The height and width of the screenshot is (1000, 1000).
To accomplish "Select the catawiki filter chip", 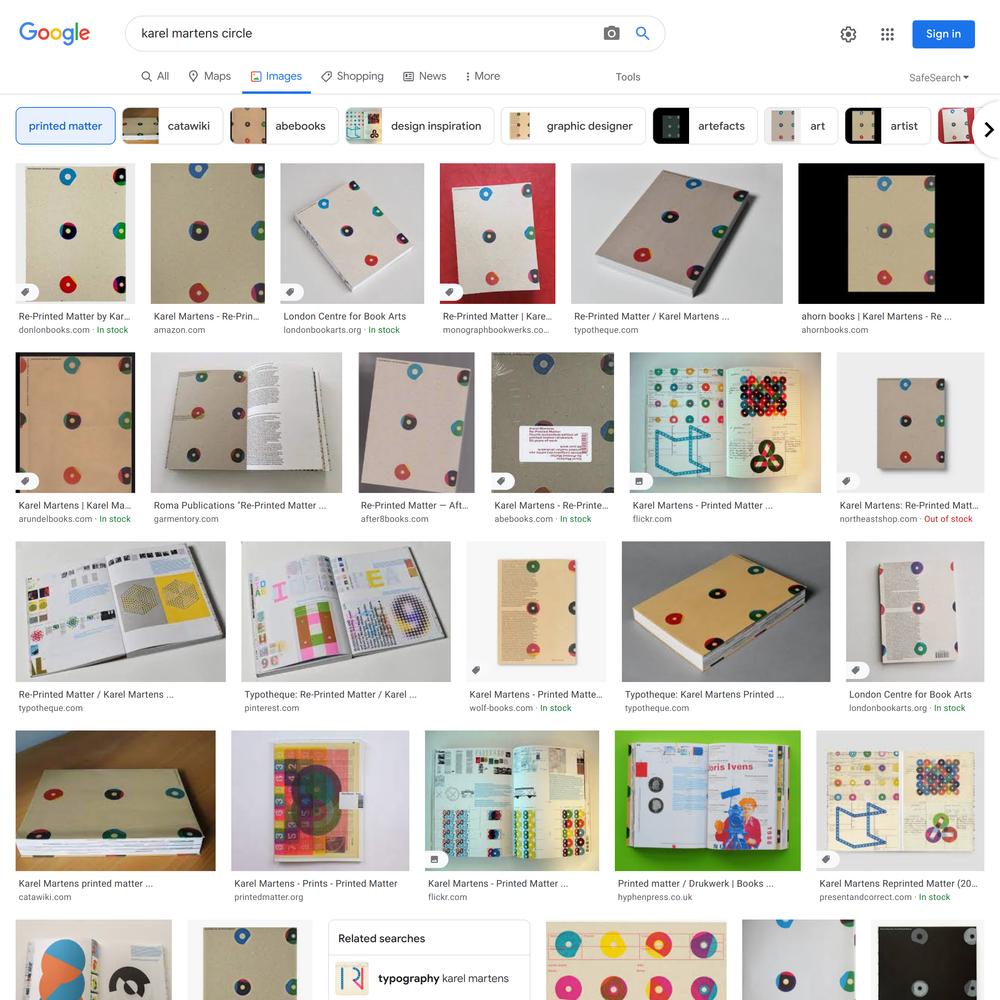I will [172, 126].
